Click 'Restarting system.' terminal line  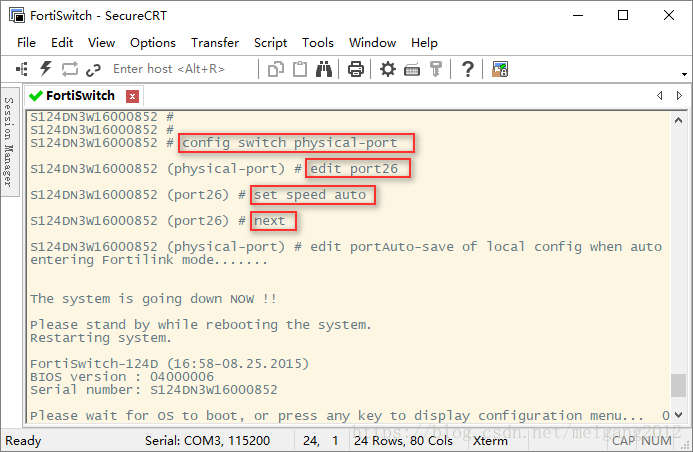click(x=101, y=338)
